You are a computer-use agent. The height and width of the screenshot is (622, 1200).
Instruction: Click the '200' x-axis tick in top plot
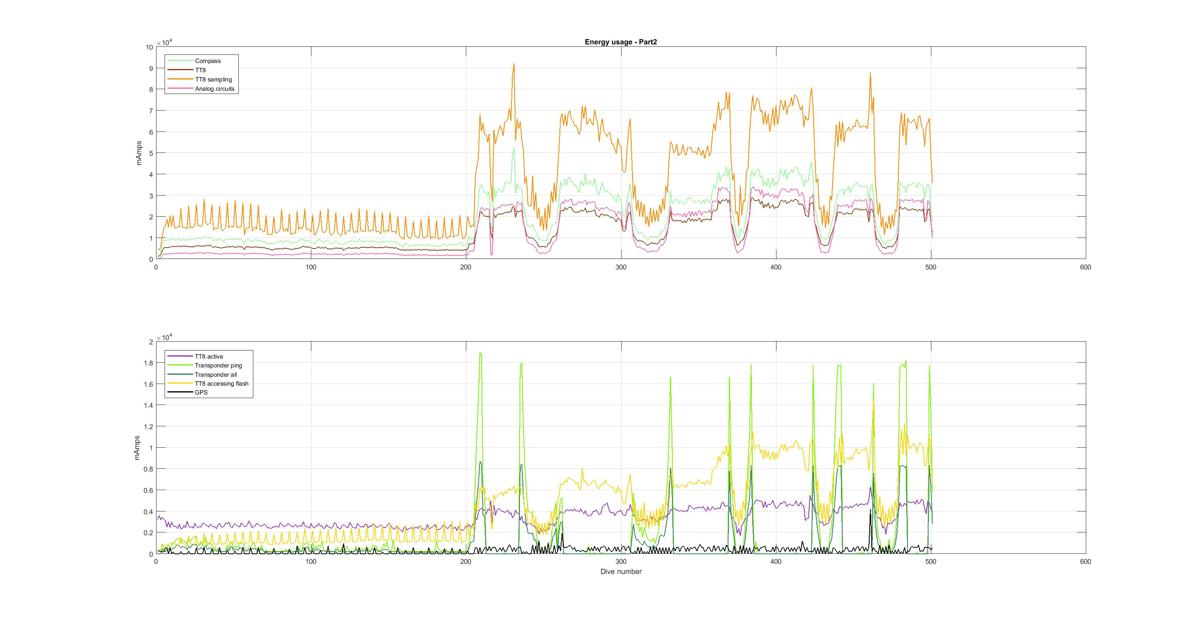click(x=466, y=267)
